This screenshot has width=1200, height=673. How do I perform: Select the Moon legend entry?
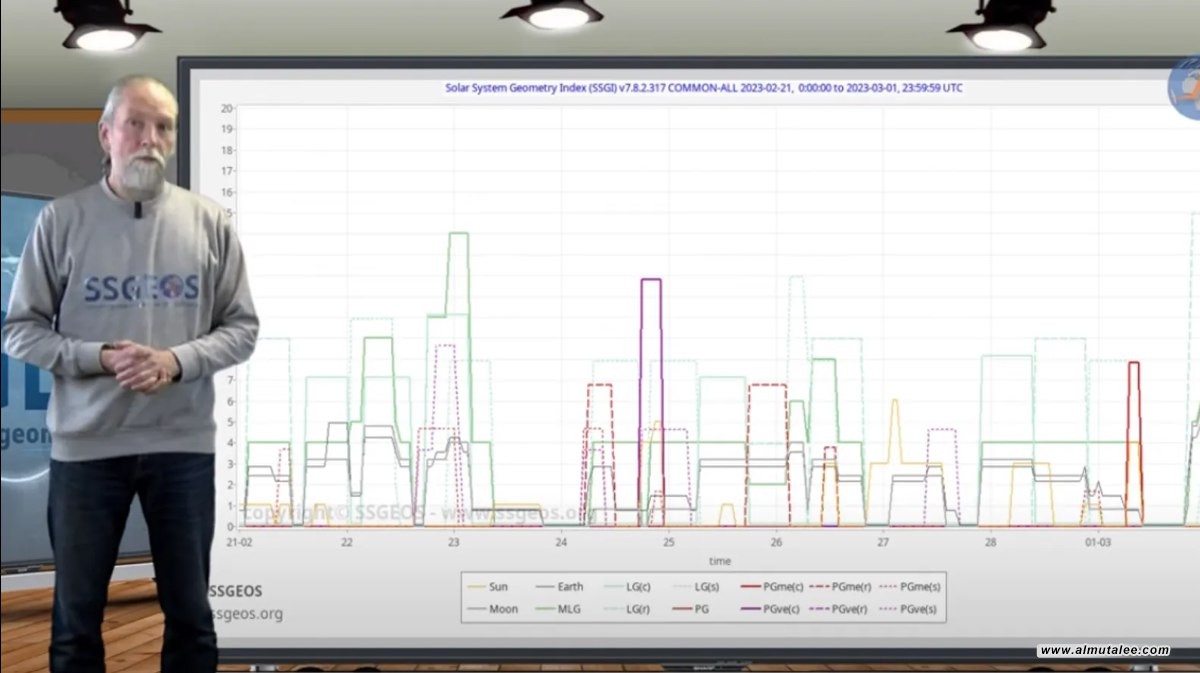(492, 609)
